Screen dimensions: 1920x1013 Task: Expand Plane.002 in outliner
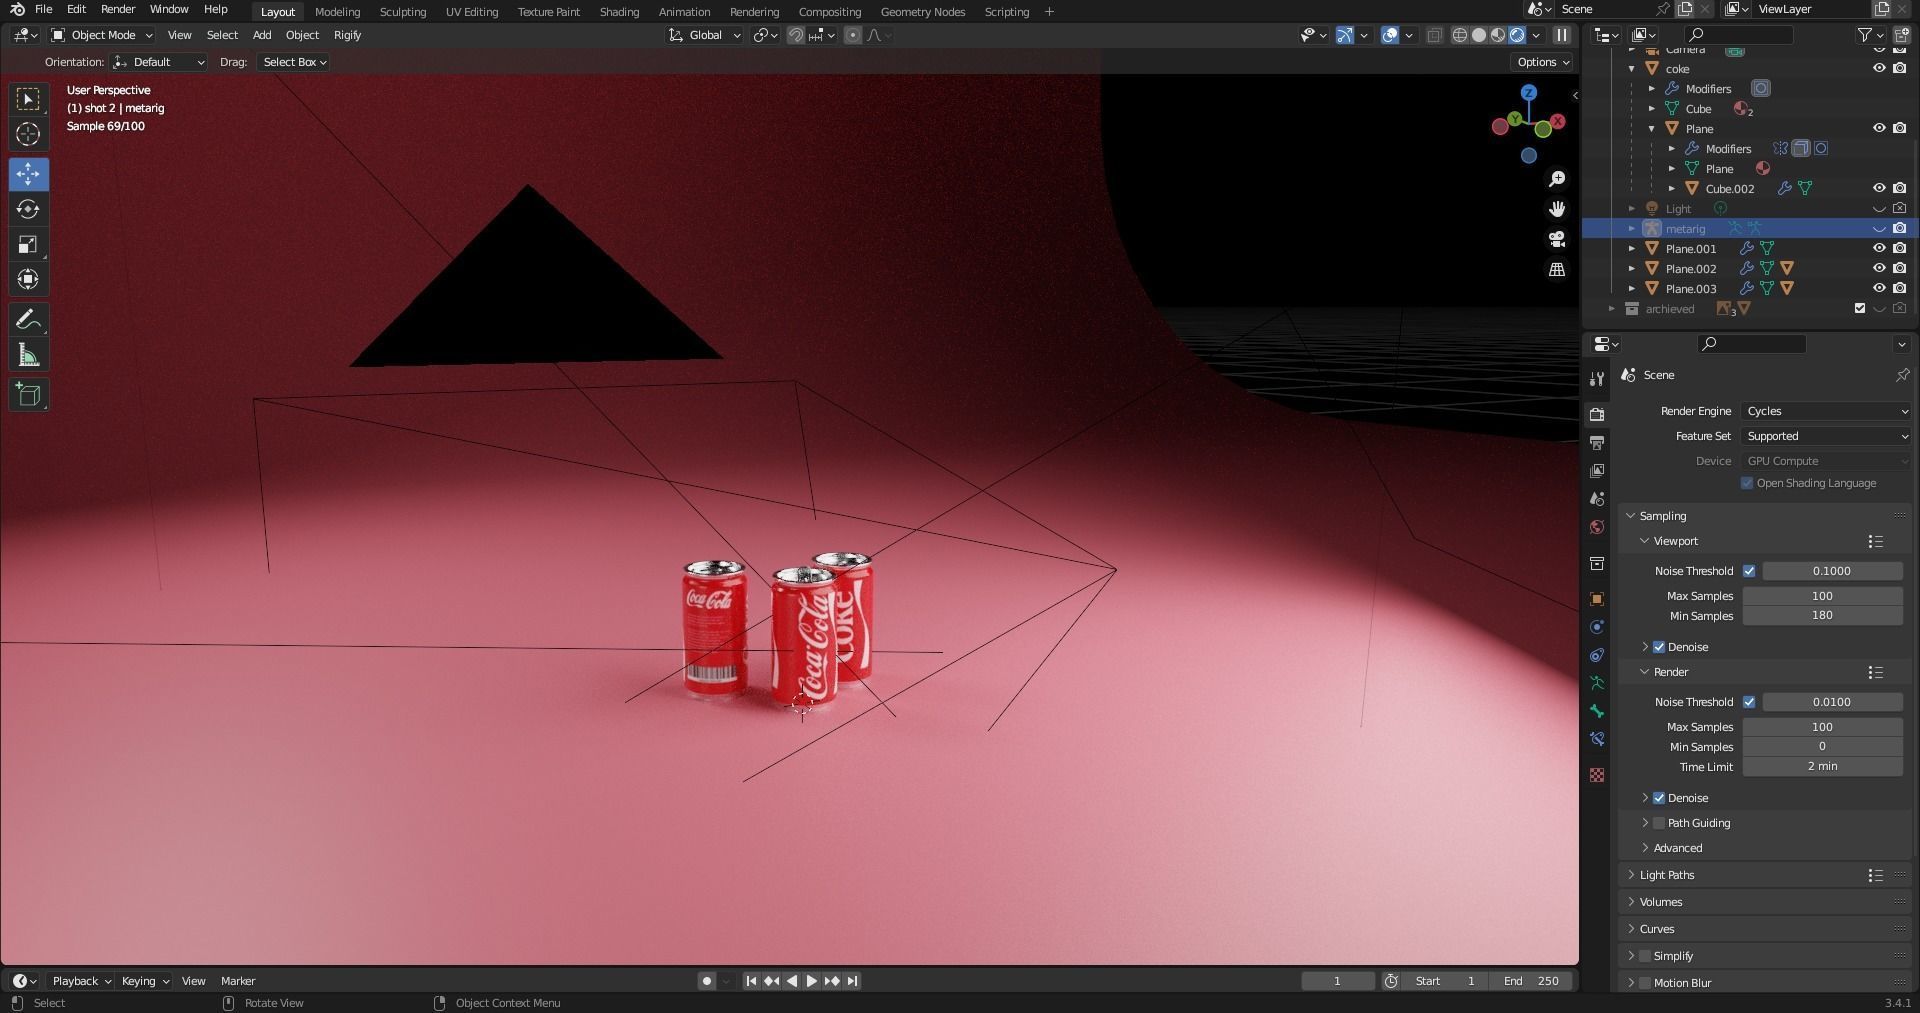(x=1632, y=269)
